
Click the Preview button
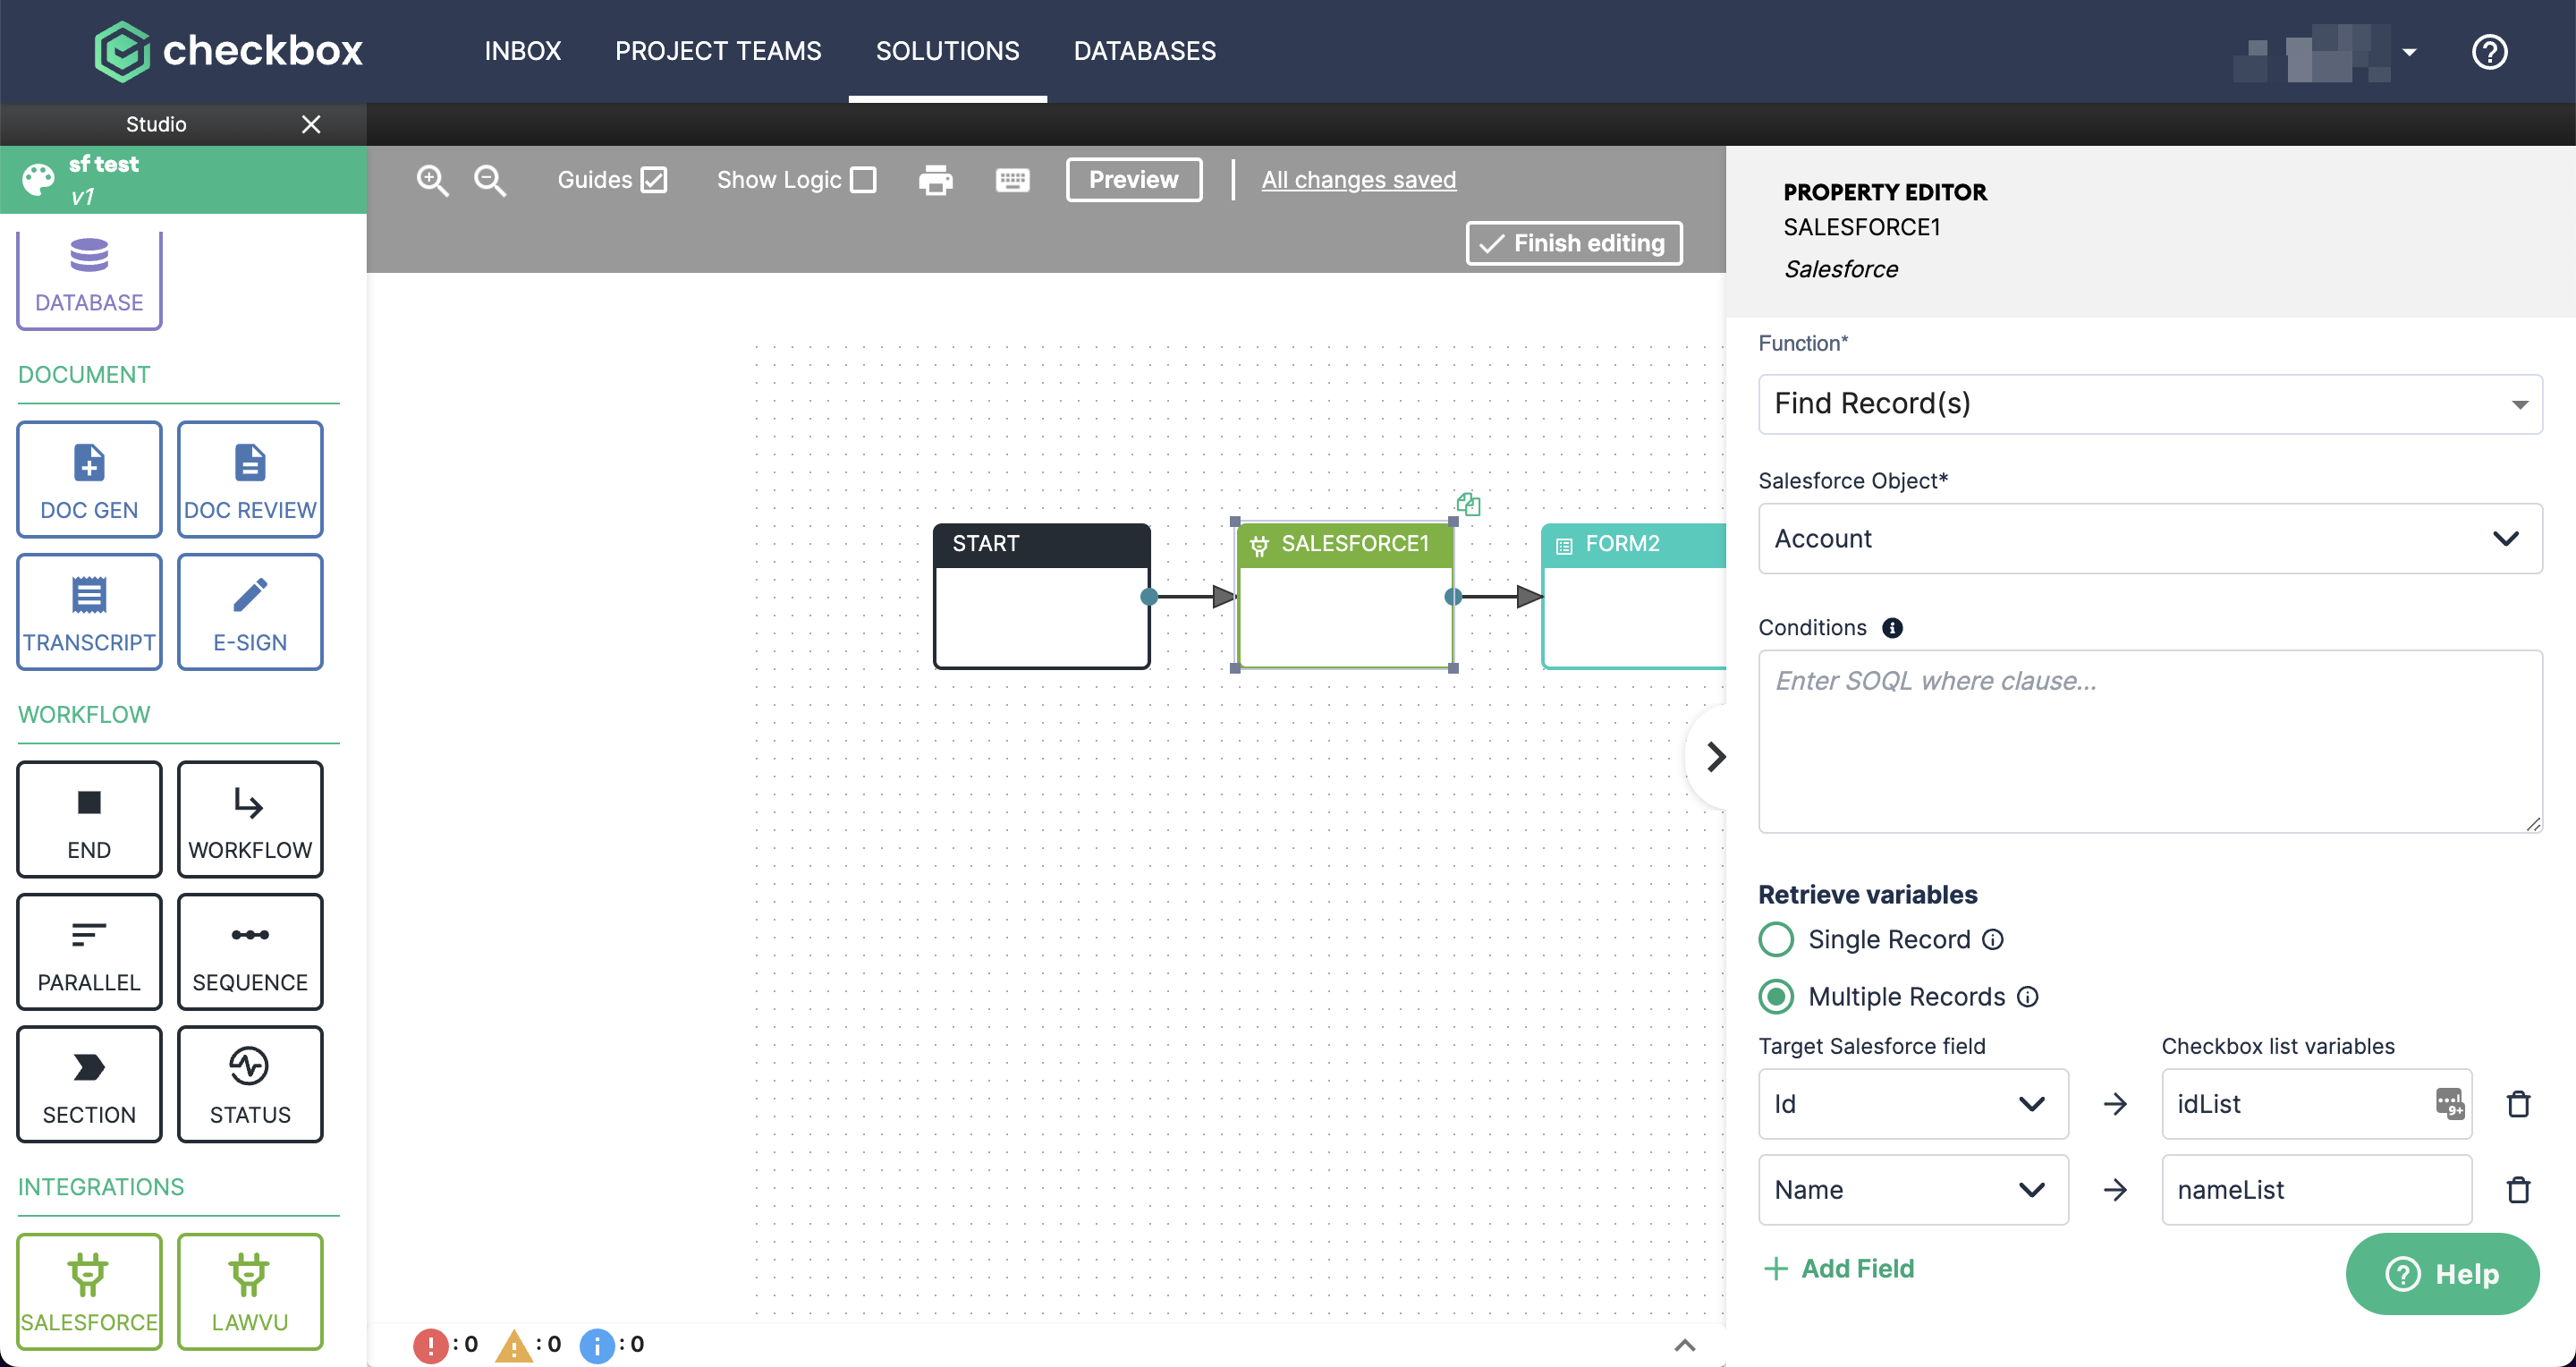coord(1134,180)
